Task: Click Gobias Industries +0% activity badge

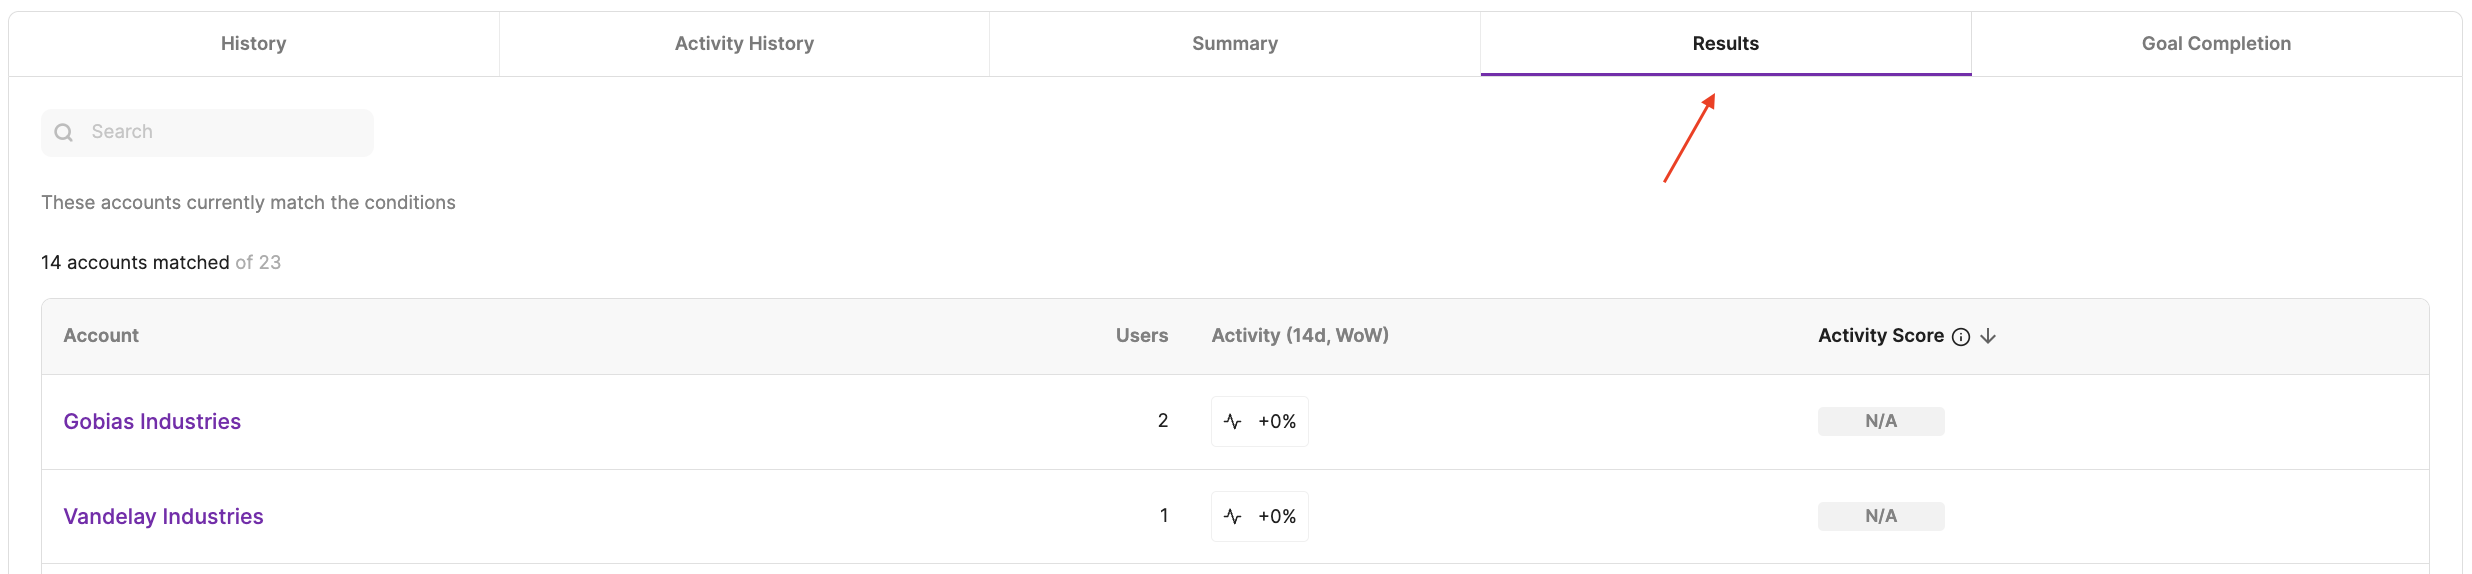Action: coord(1277,422)
